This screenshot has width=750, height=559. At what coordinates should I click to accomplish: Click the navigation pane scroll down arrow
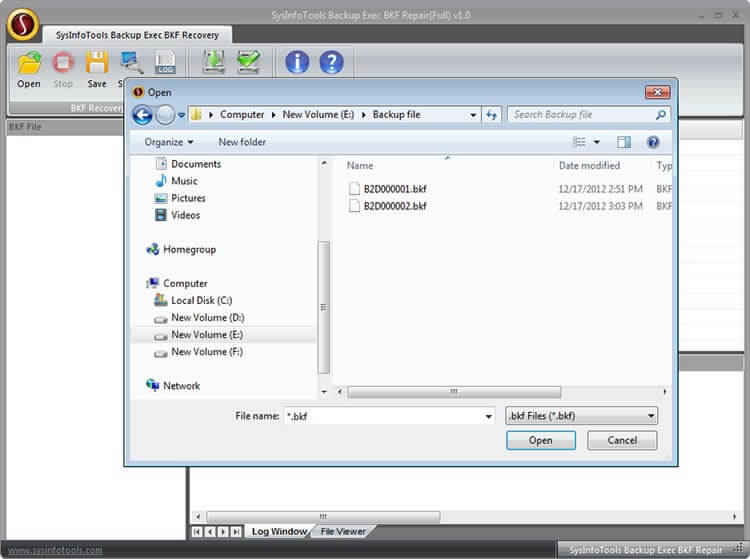tap(324, 392)
